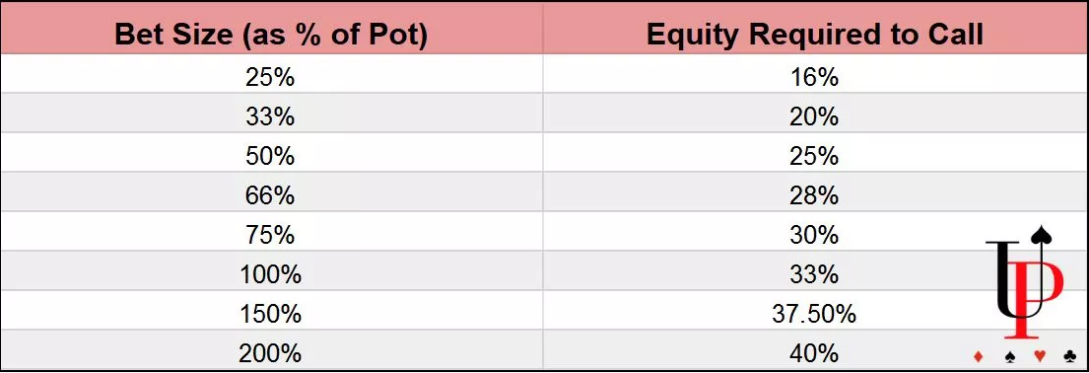Select the 200% bet size cell
The width and height of the screenshot is (1089, 373).
271,354
